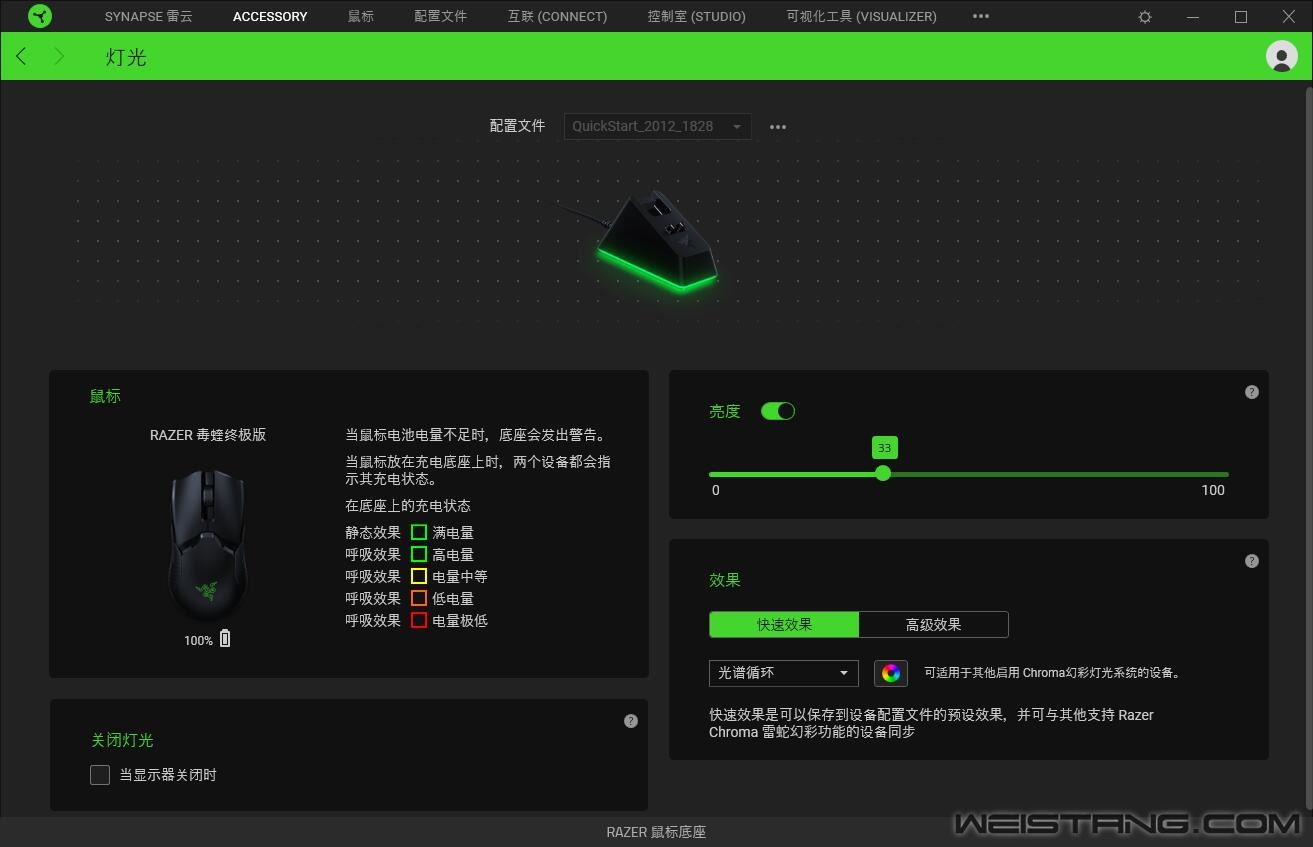Expand the 光谱循环 effect dropdown
Image resolution: width=1313 pixels, height=847 pixels.
click(x=784, y=673)
